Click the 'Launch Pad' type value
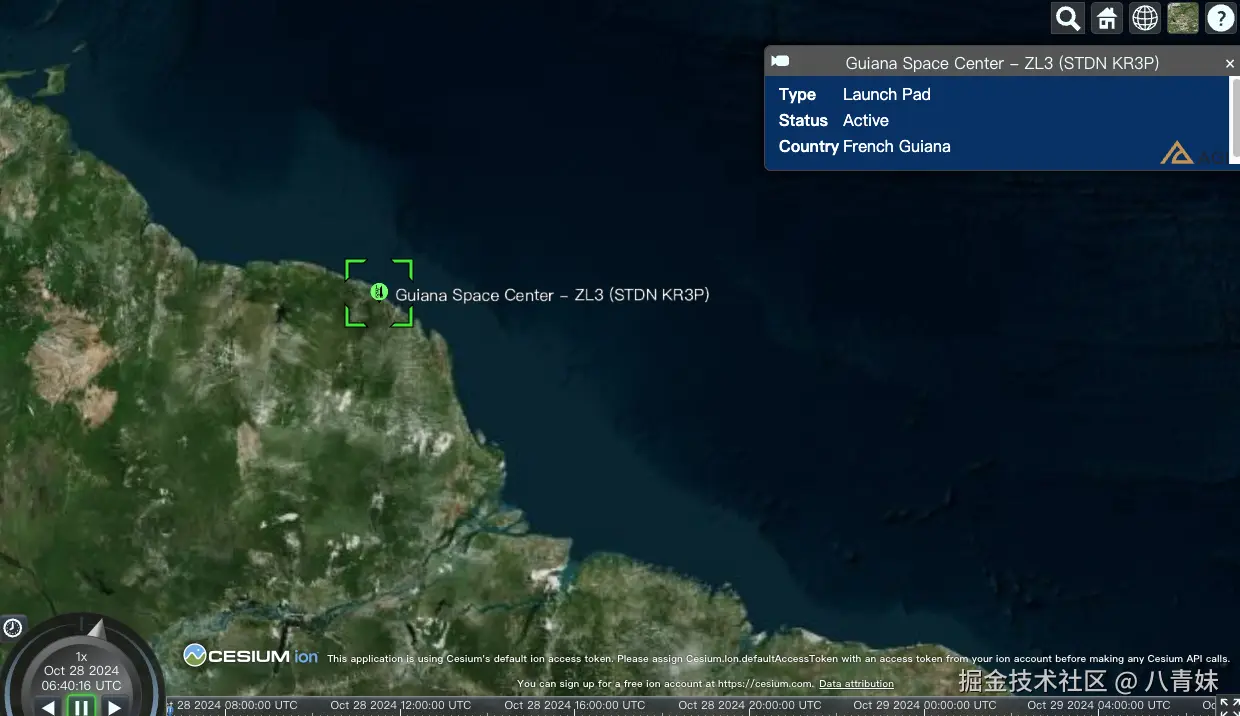Viewport: 1240px width, 716px height. [x=887, y=94]
